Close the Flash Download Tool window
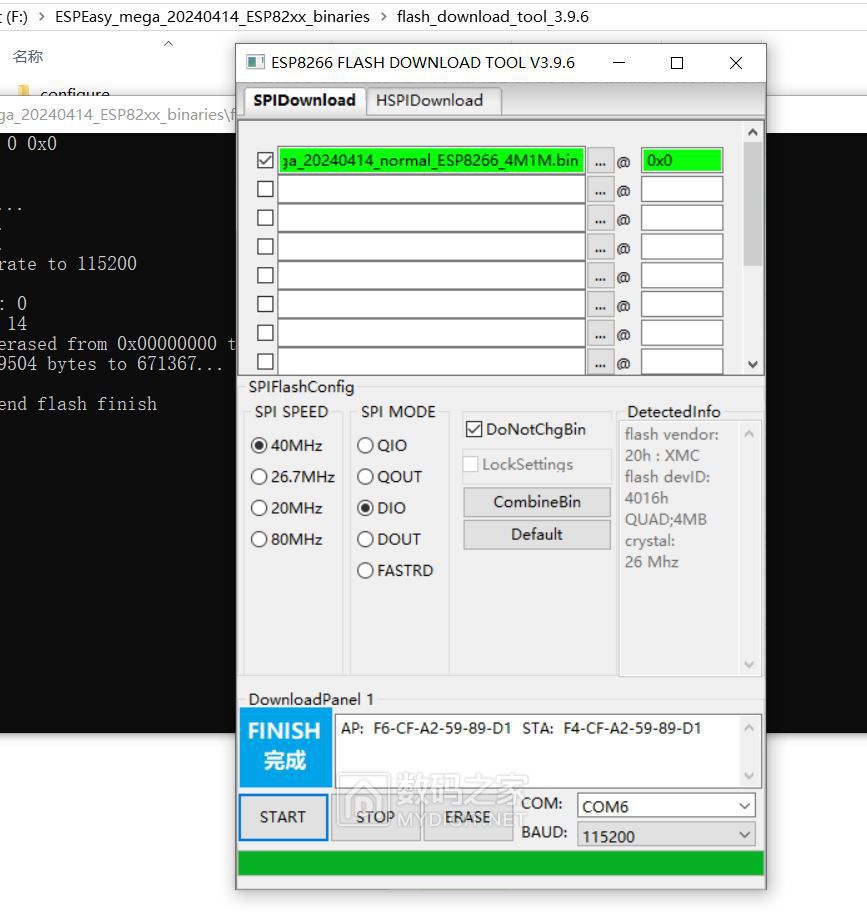The width and height of the screenshot is (867, 921). click(x=735, y=63)
